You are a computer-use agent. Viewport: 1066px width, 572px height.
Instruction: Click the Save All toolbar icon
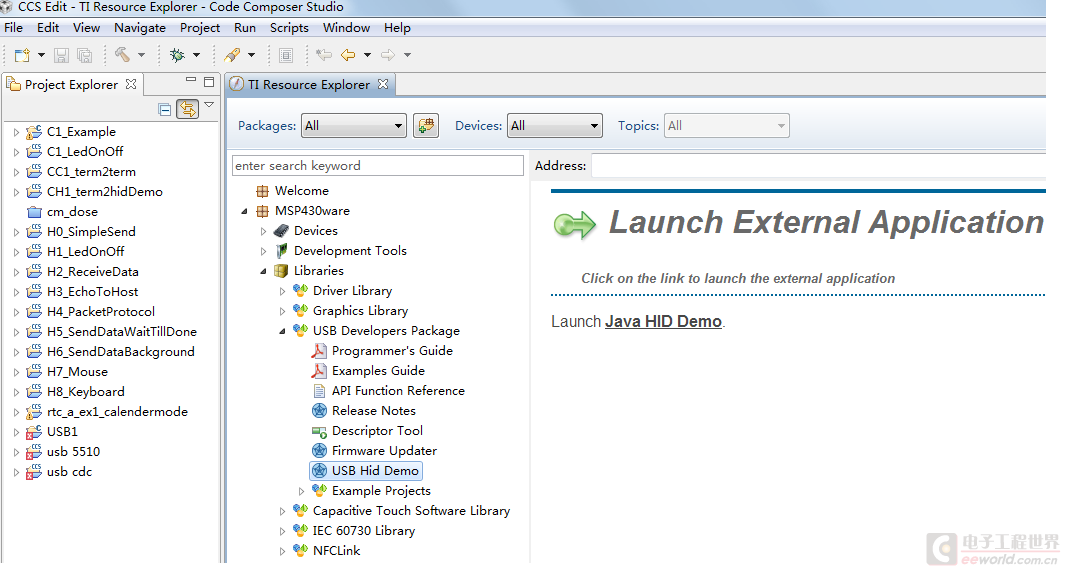[84, 55]
